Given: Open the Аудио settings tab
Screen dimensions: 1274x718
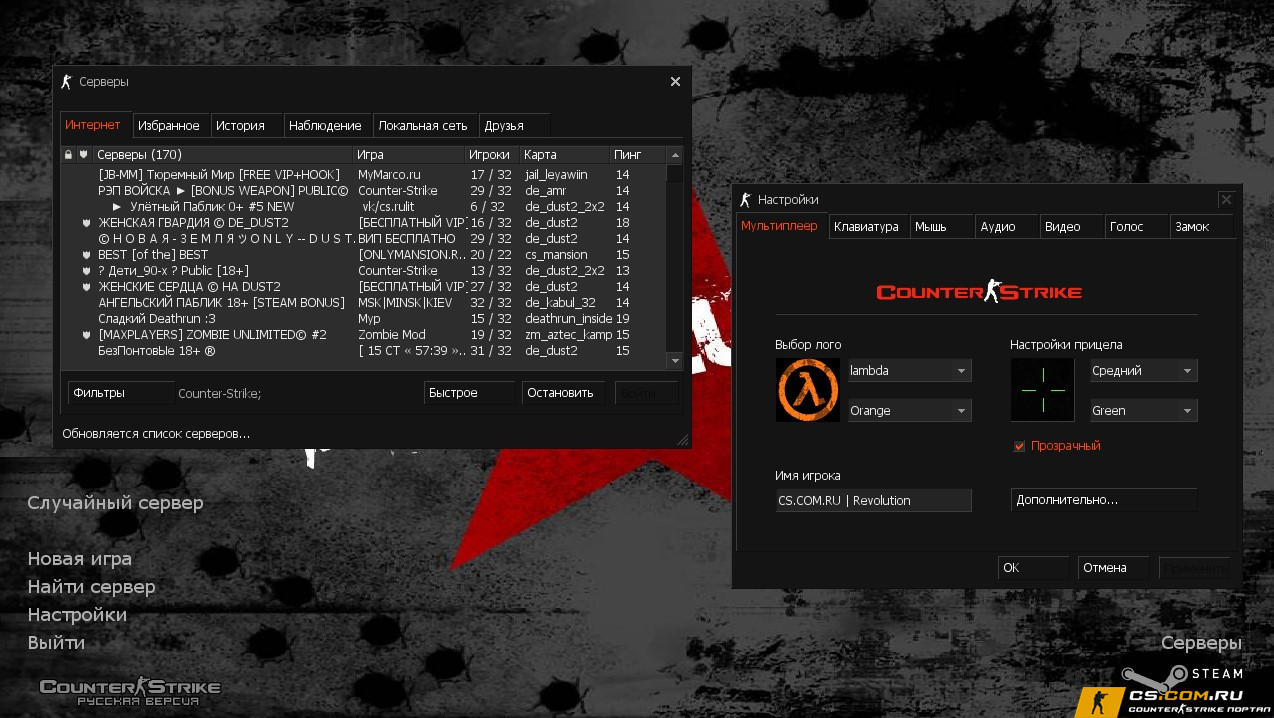Looking at the screenshot, I should click(x=1007, y=227).
